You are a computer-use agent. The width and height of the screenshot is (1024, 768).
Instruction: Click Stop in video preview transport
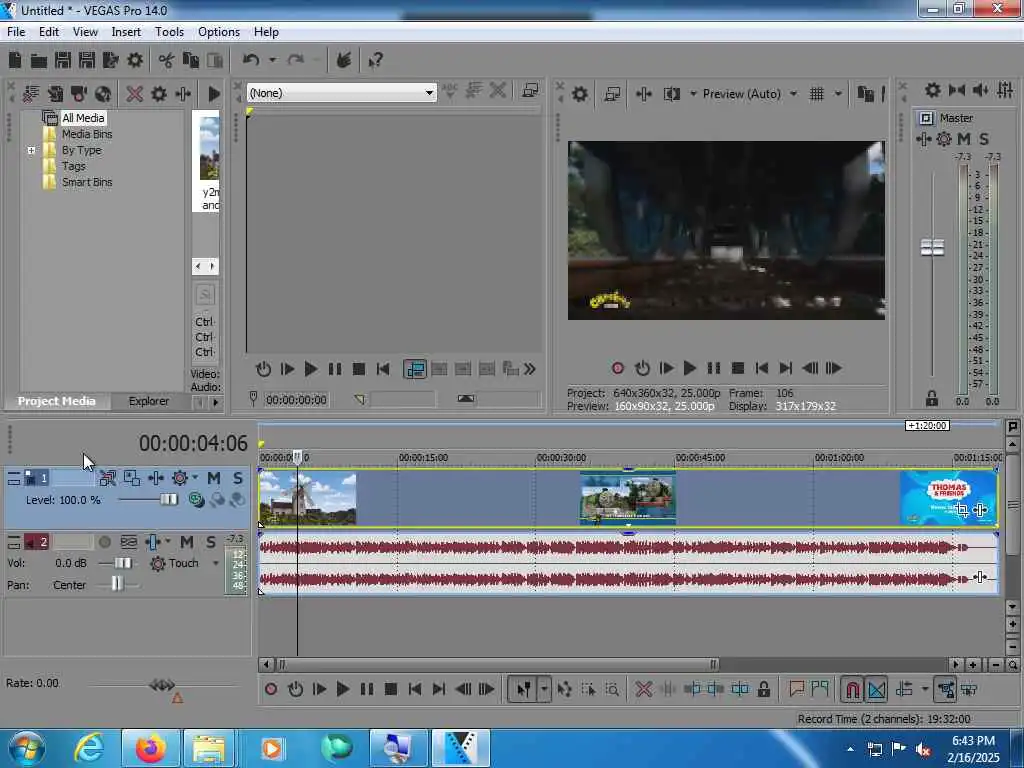tap(738, 368)
